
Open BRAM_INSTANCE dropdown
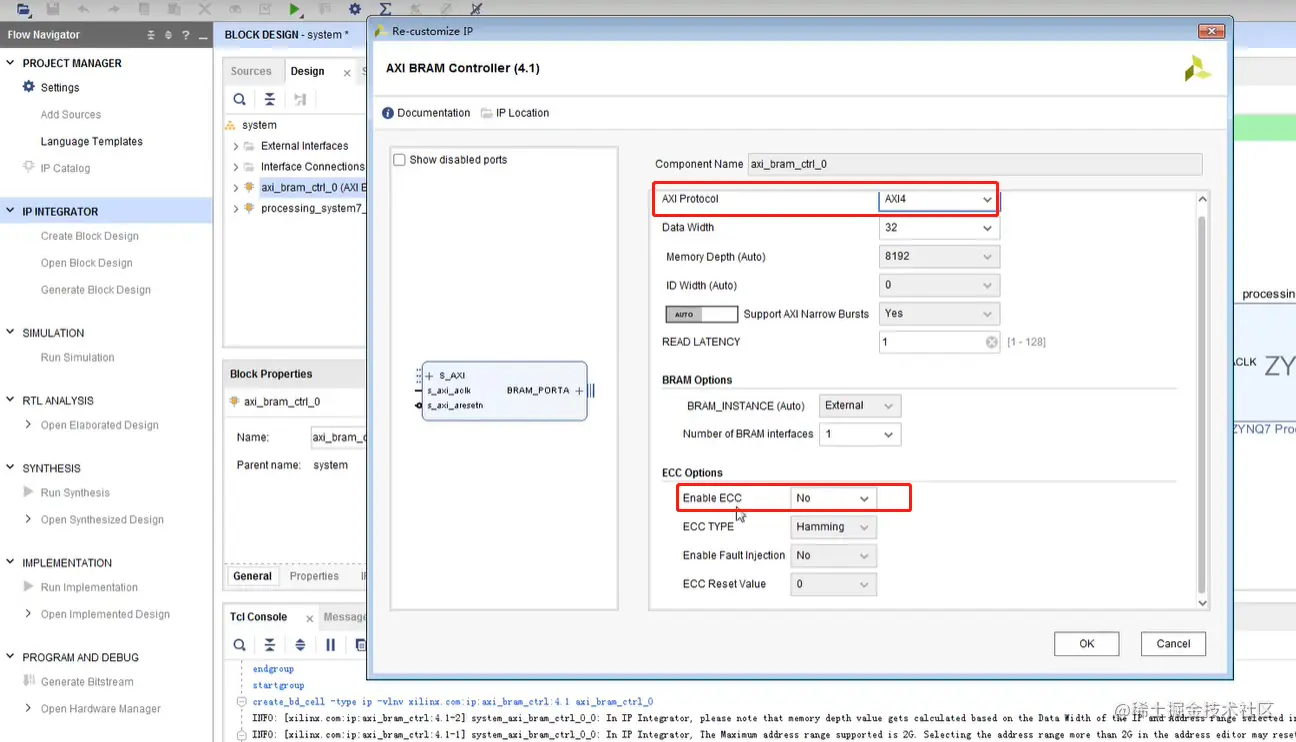pyautogui.click(x=860, y=406)
